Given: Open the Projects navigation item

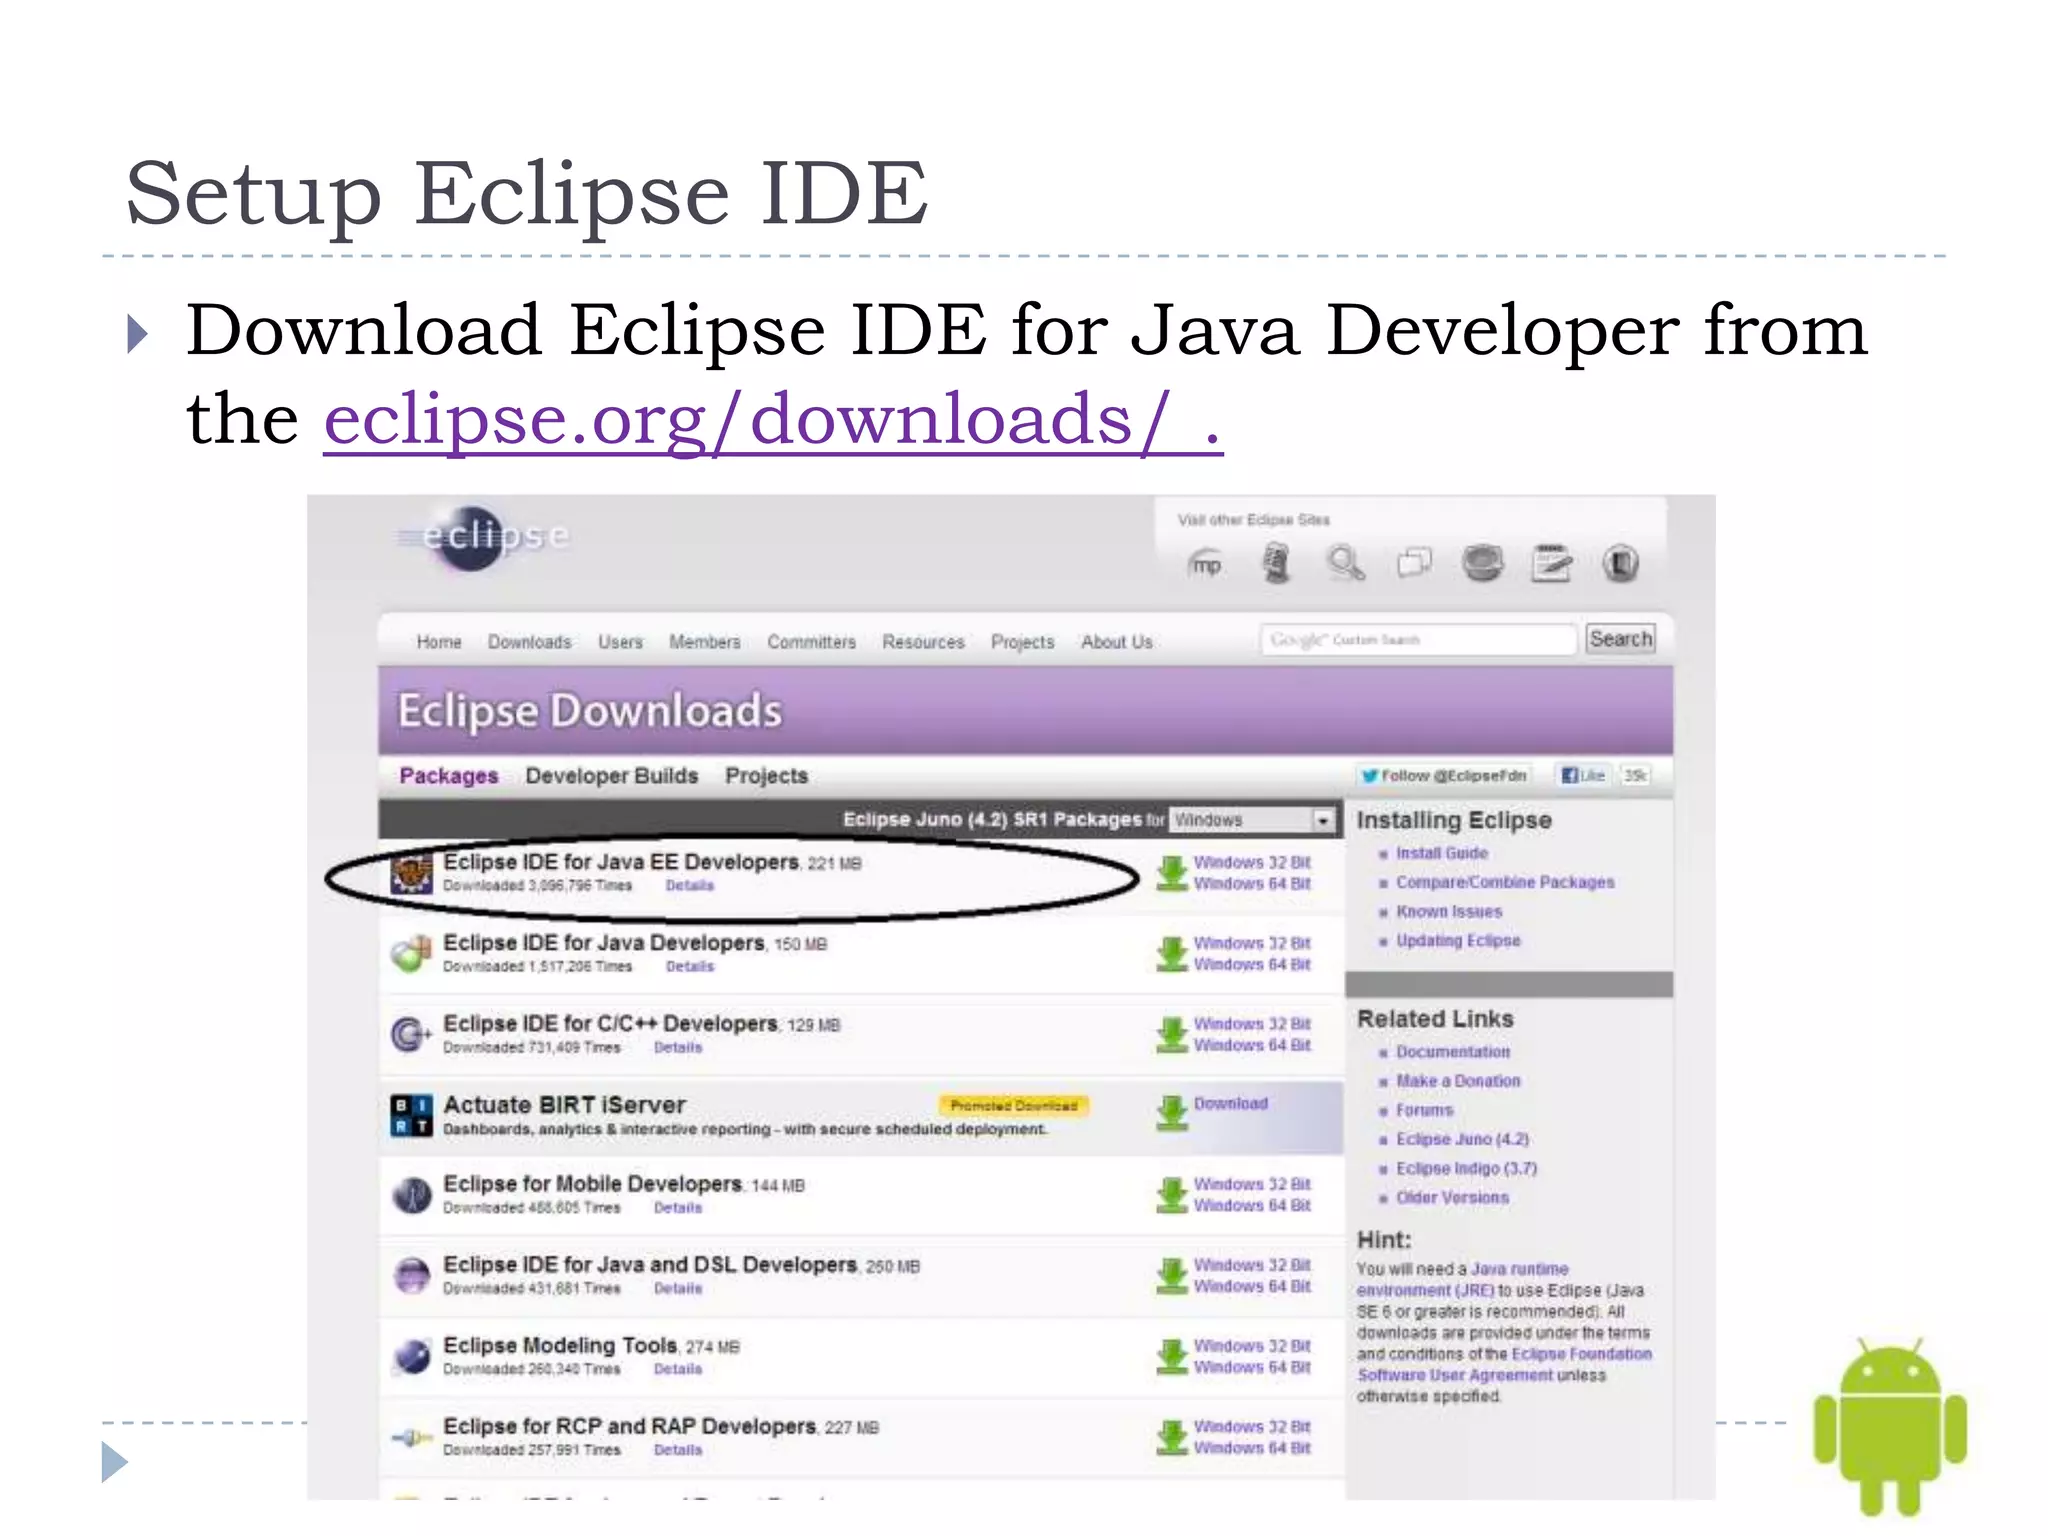Looking at the screenshot, I should click(x=1022, y=642).
